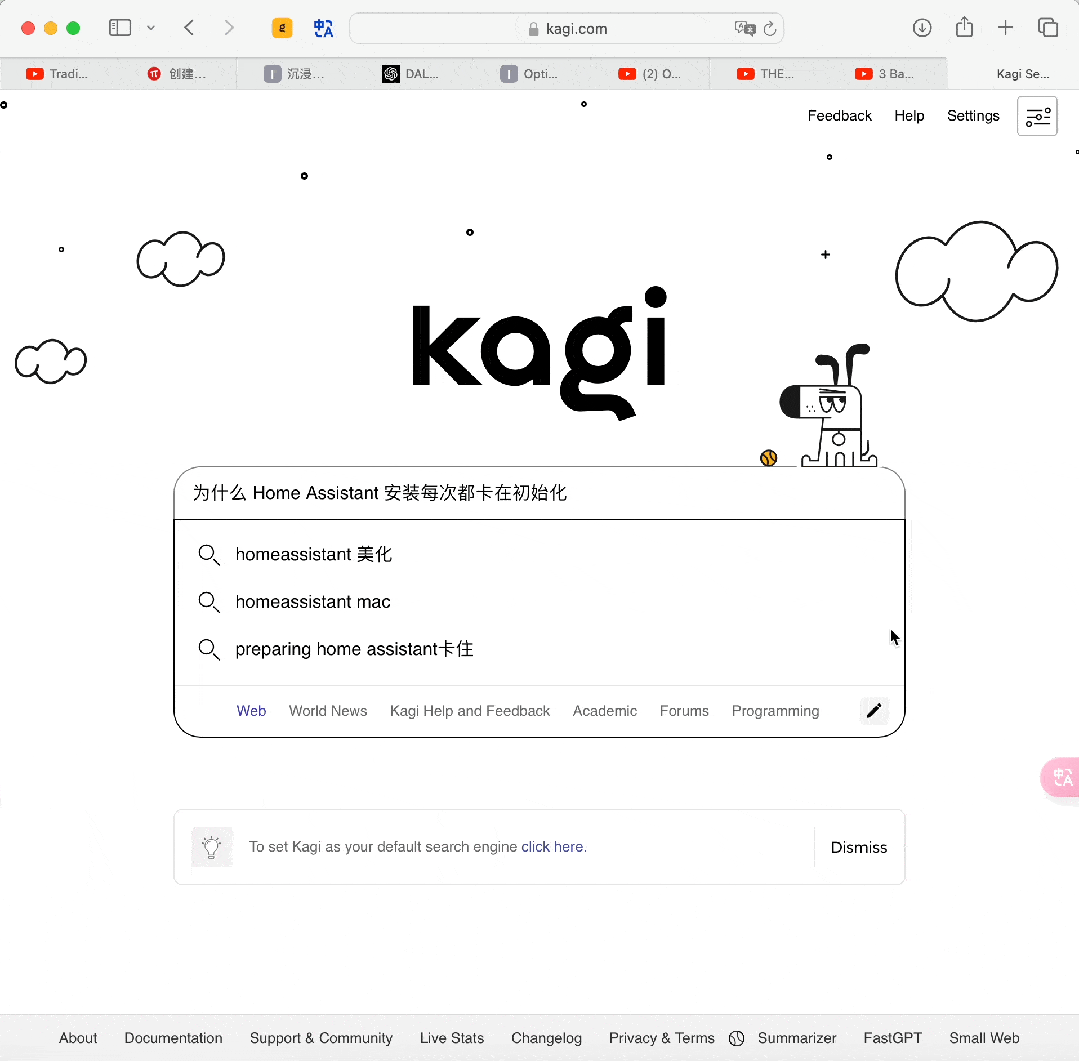Expand the sidebar dropdown chevron

tap(151, 28)
